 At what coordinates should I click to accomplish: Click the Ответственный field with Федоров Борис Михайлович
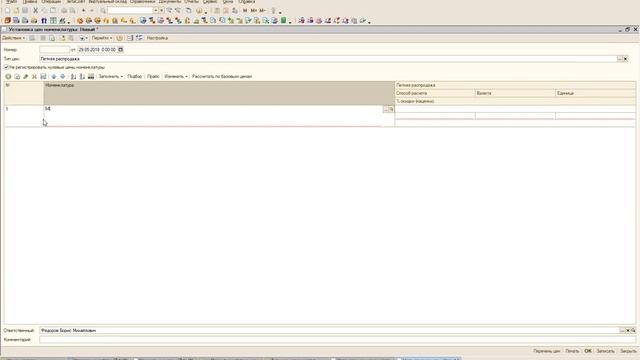click(x=330, y=330)
